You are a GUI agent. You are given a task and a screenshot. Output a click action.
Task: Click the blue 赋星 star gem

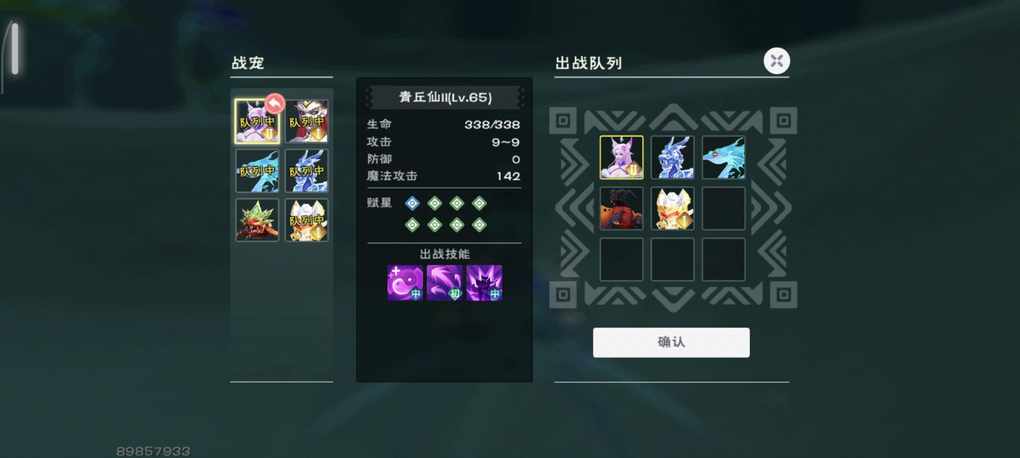point(412,203)
